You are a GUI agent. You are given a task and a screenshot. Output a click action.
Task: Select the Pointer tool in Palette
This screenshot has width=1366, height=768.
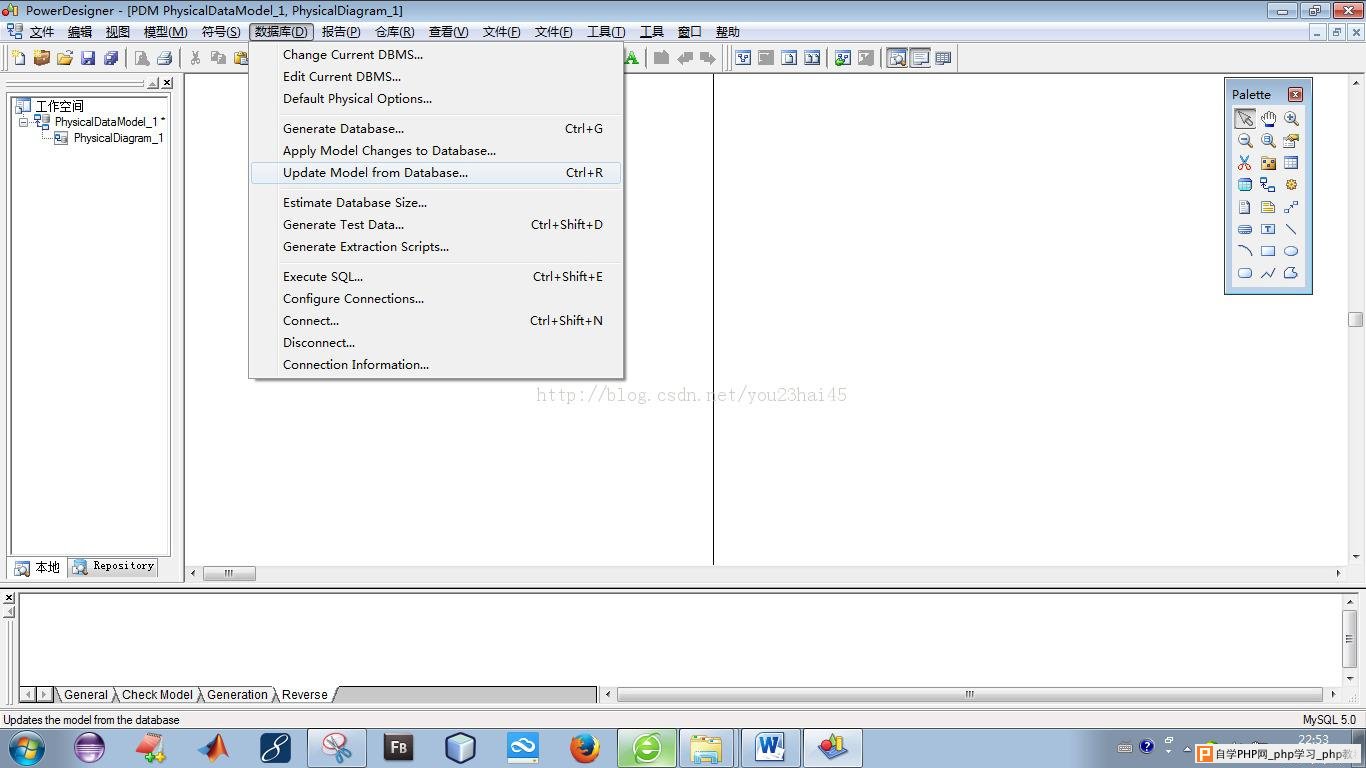[1244, 118]
